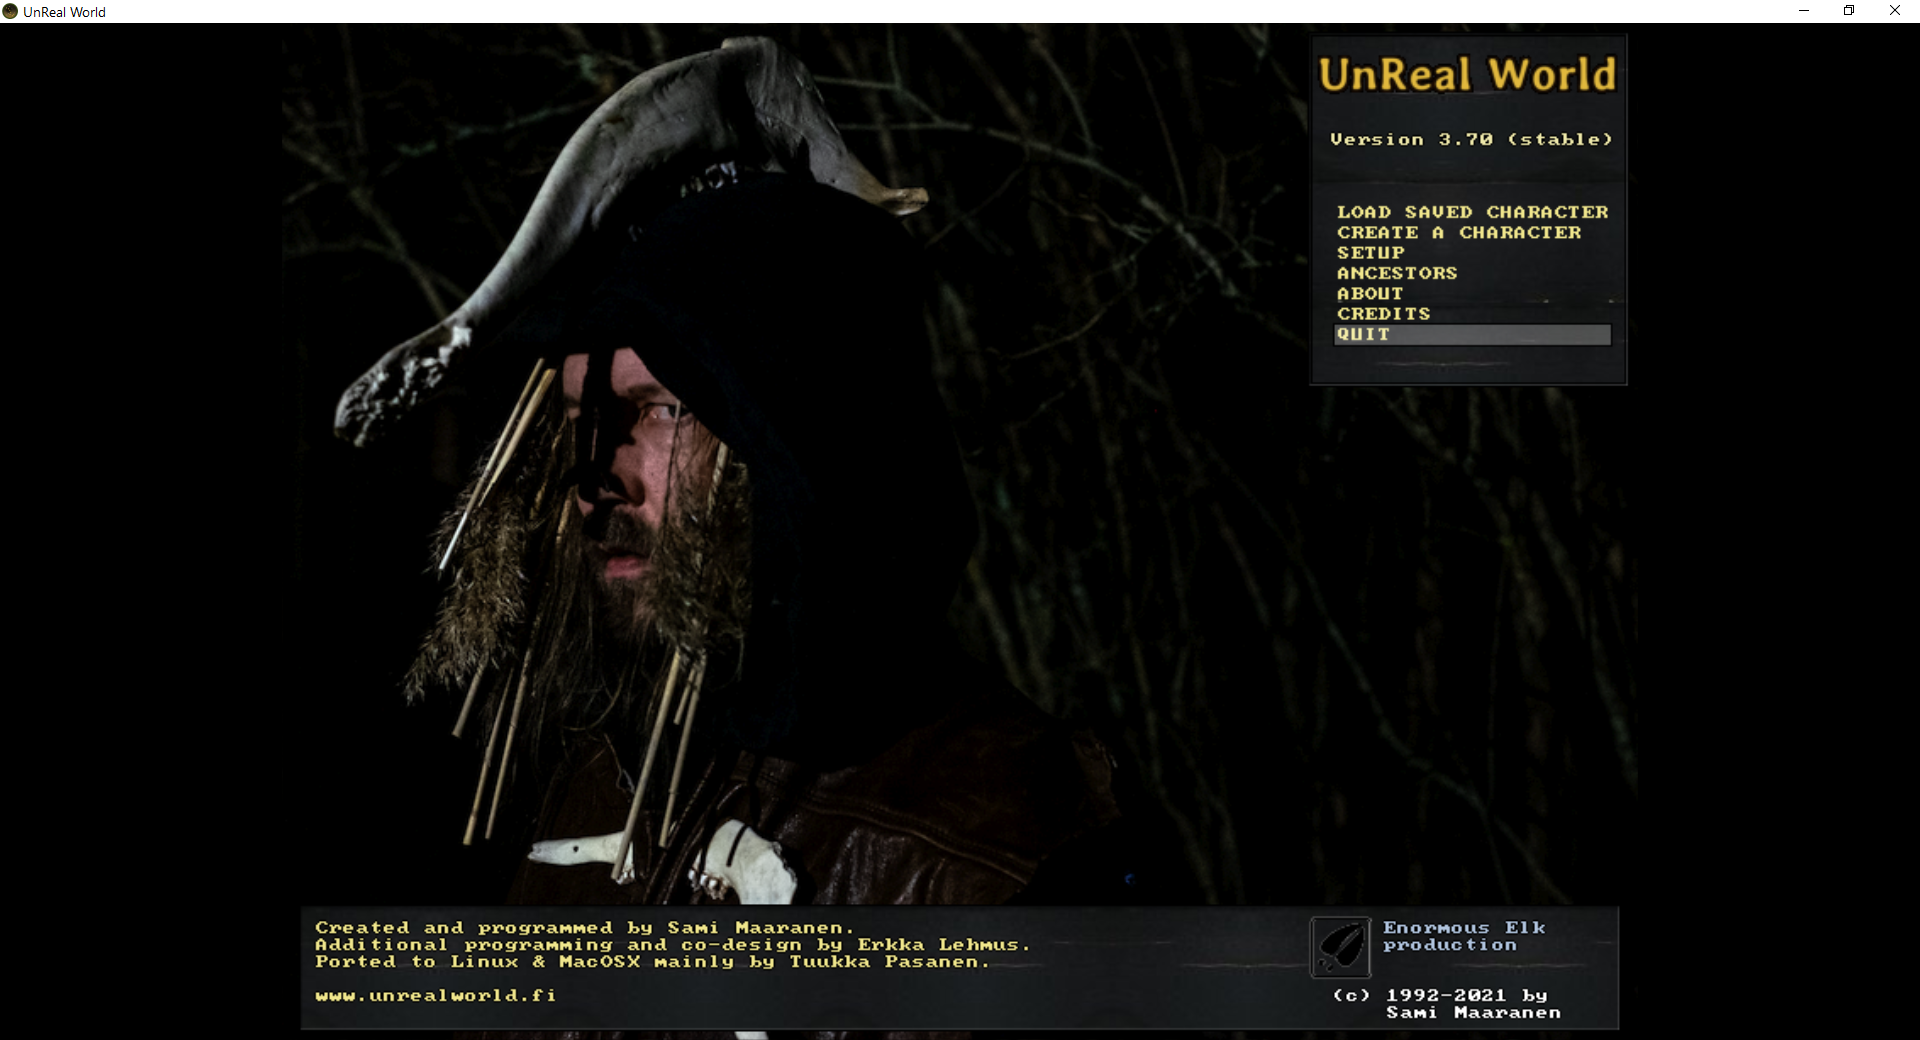This screenshot has height=1040, width=1920.
Task: Click the 'Additional programming and co-design' credit line
Action: click(x=672, y=945)
